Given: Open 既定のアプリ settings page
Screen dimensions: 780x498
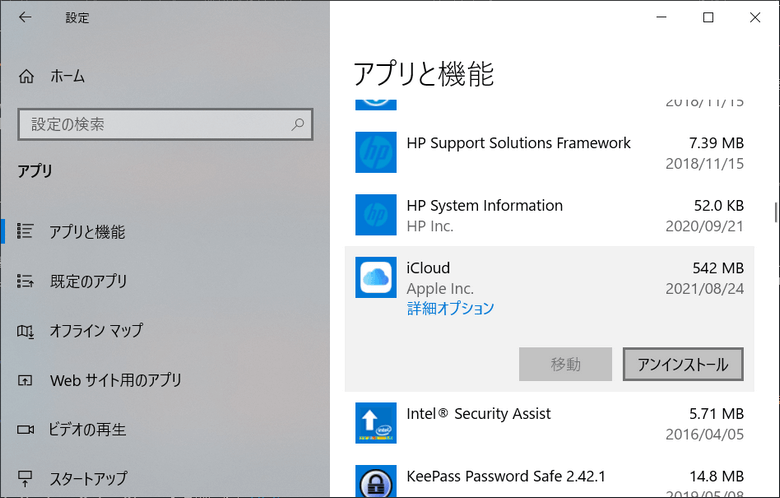Looking at the screenshot, I should coord(89,281).
